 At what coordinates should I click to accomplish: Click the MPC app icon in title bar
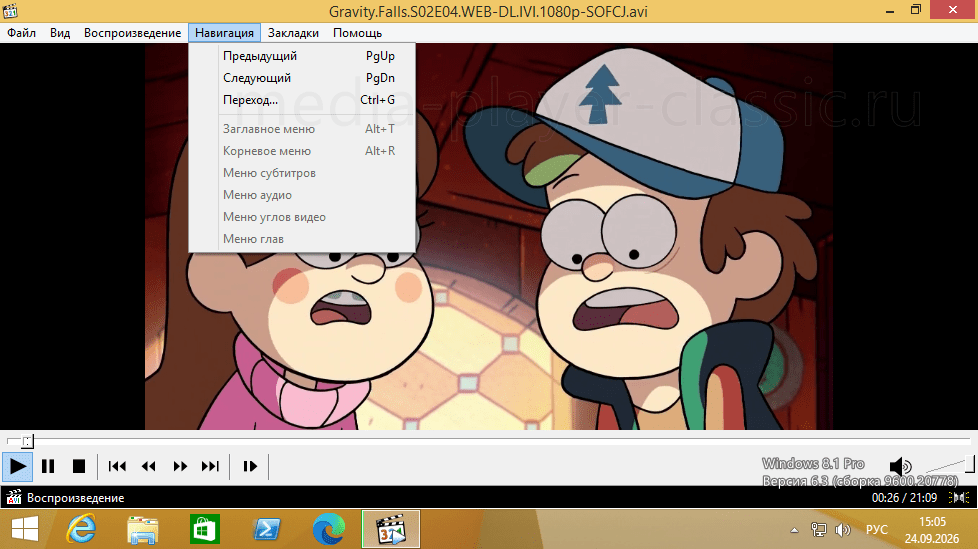point(10,11)
